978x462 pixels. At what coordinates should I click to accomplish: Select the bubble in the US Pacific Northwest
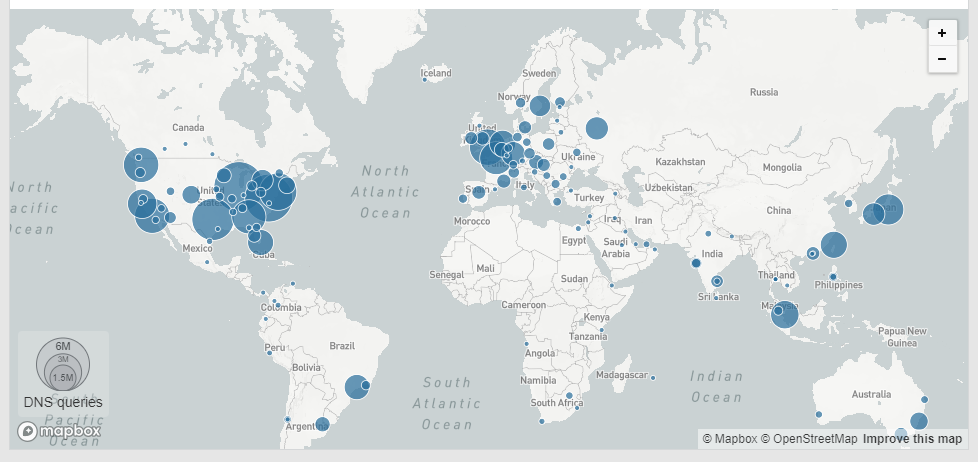point(141,164)
